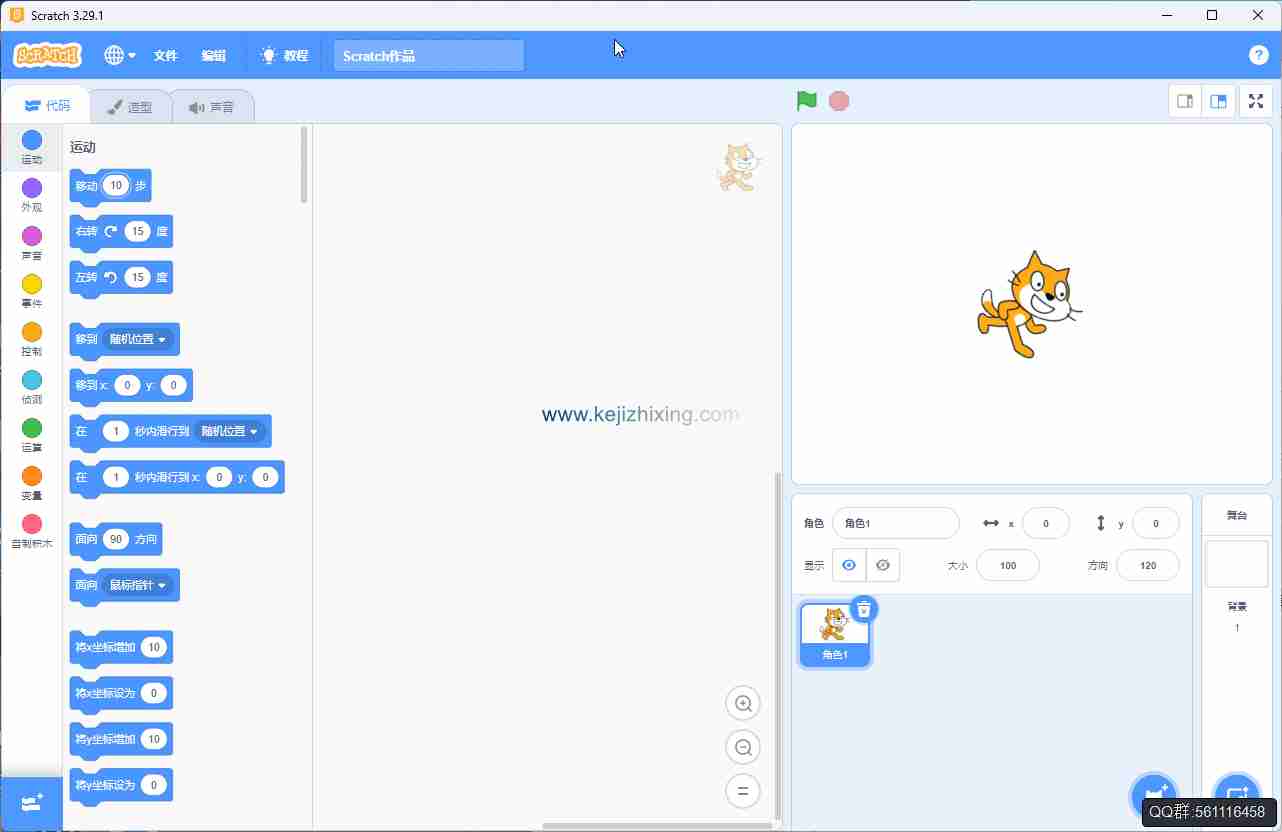Switch to small stage layout

(x=1186, y=101)
